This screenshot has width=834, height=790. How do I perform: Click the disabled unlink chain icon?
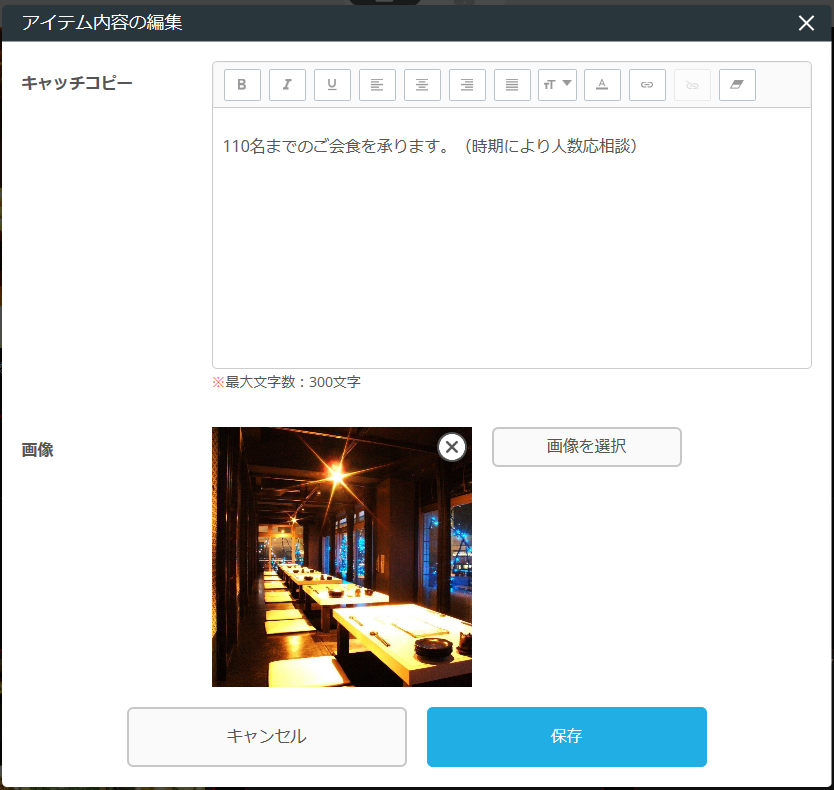click(692, 84)
